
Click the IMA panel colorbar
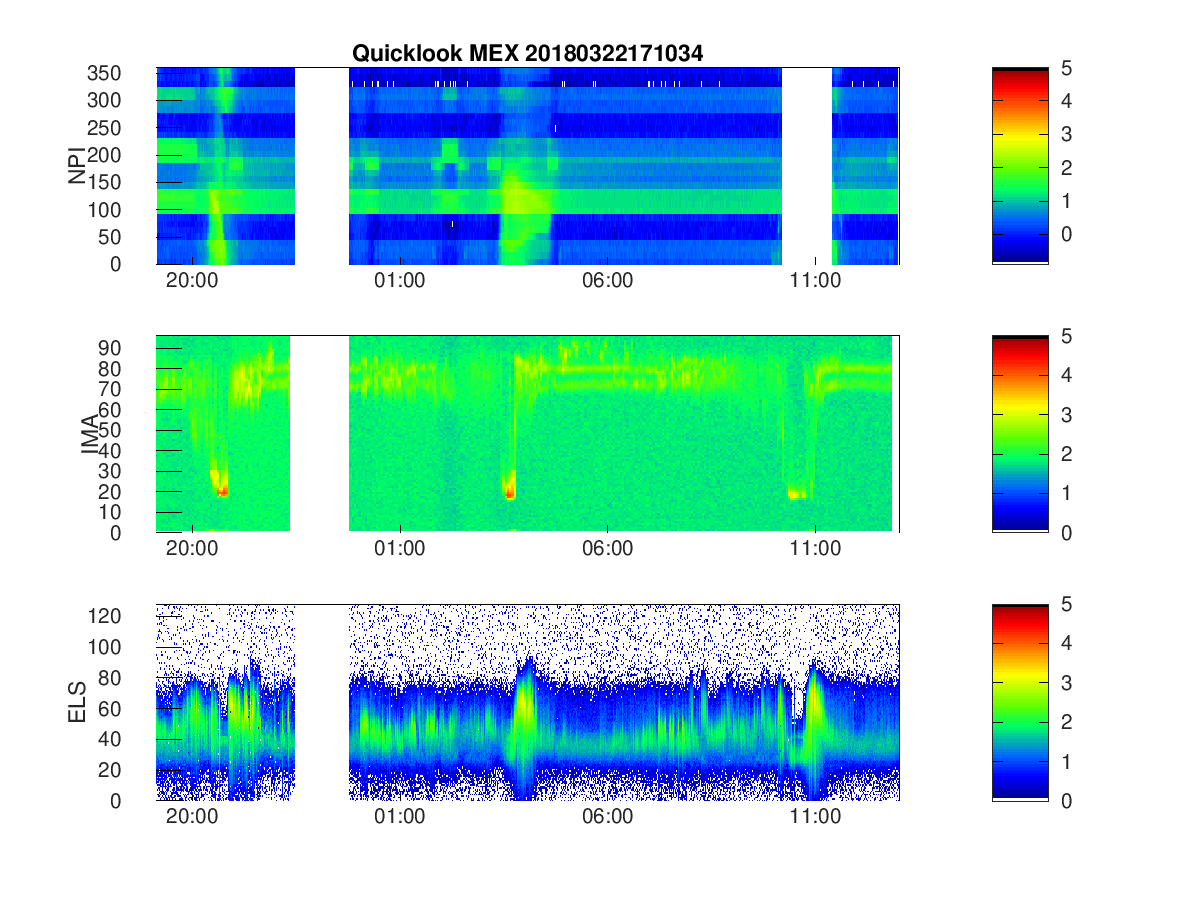pos(1020,434)
